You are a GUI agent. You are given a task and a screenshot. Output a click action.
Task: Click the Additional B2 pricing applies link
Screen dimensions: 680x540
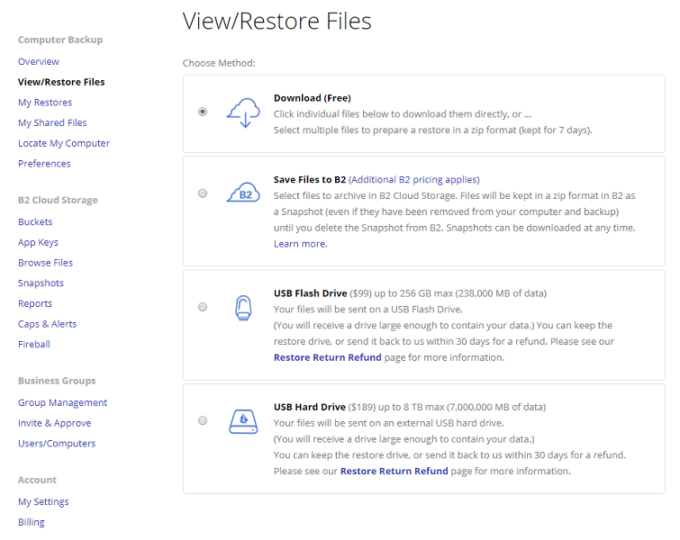(414, 180)
